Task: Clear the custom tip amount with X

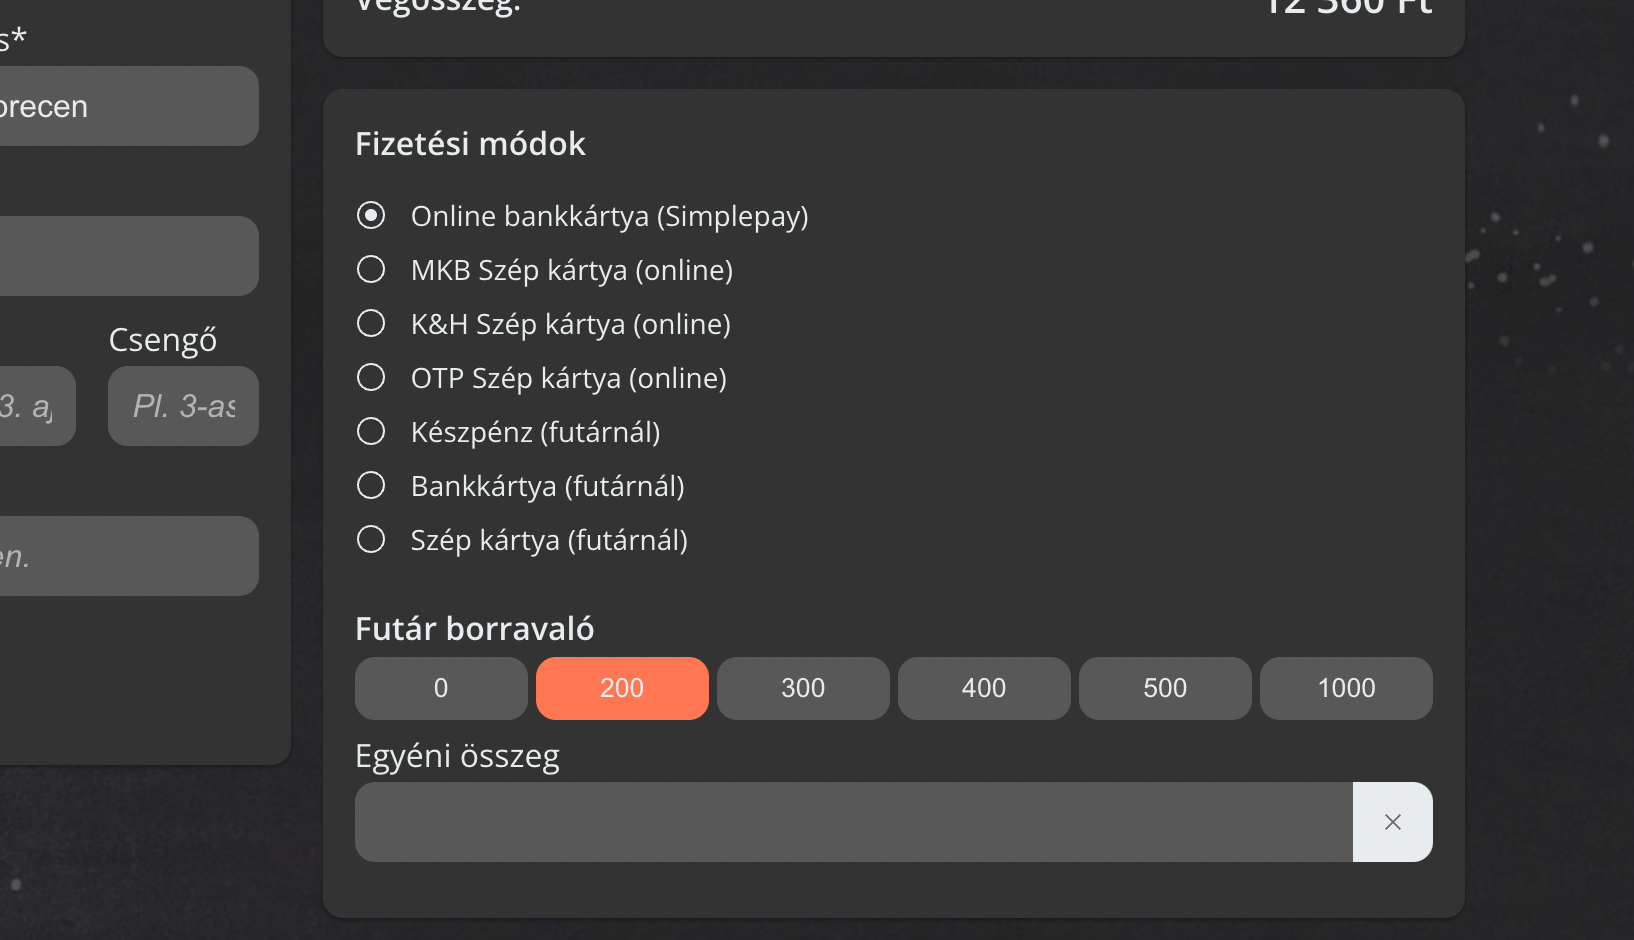Action: (x=1392, y=822)
